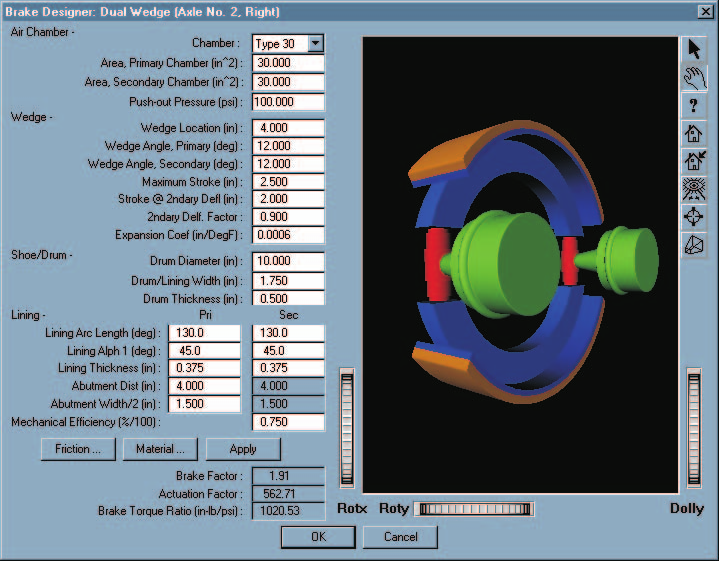Close the Brake Designer window
This screenshot has width=719, height=561.
coord(705,11)
